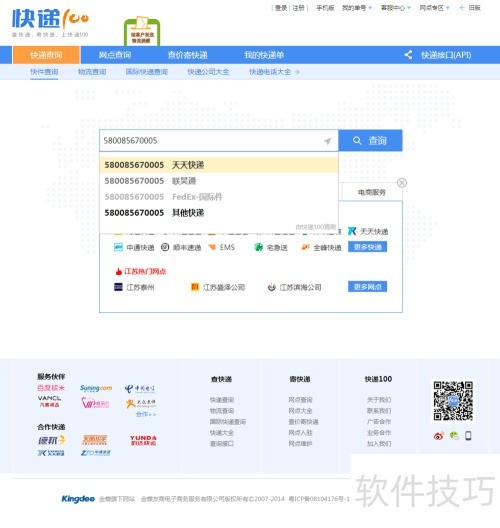The height and width of the screenshot is (528, 500).
Task: Open the 江苏滨海公司 outlet icon
Action: click(272, 287)
